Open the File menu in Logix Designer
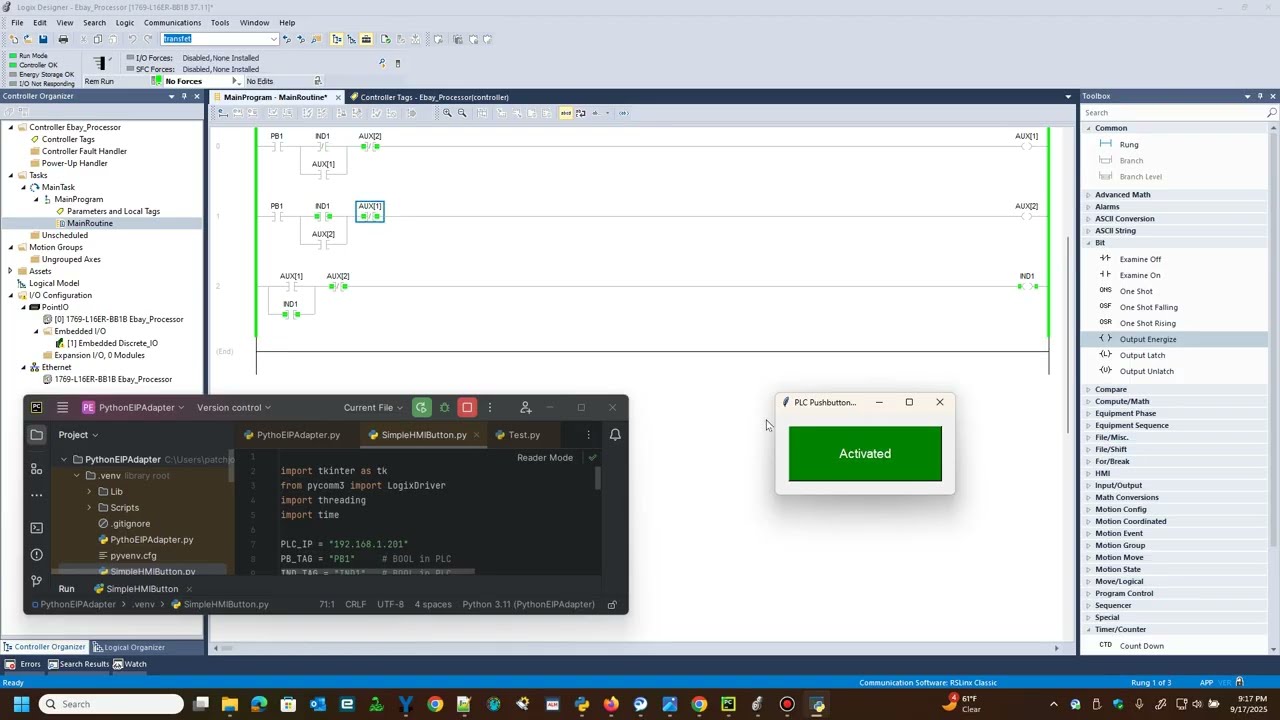The height and width of the screenshot is (720, 1280). [x=17, y=22]
